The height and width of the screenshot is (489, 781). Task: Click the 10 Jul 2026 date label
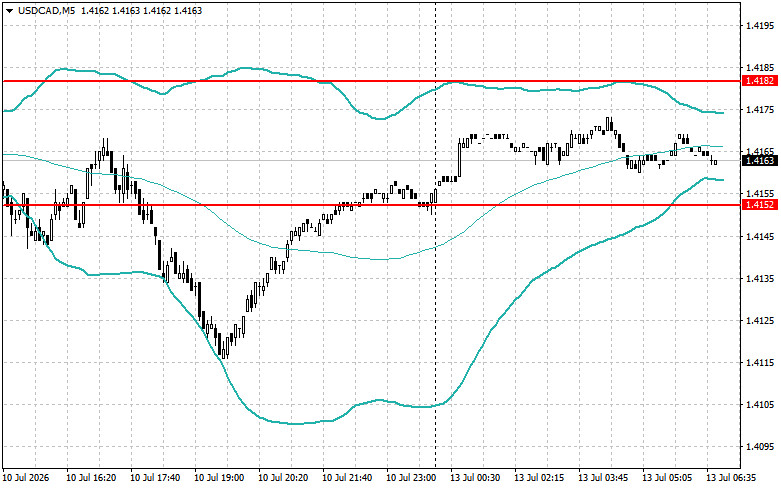(x=26, y=478)
